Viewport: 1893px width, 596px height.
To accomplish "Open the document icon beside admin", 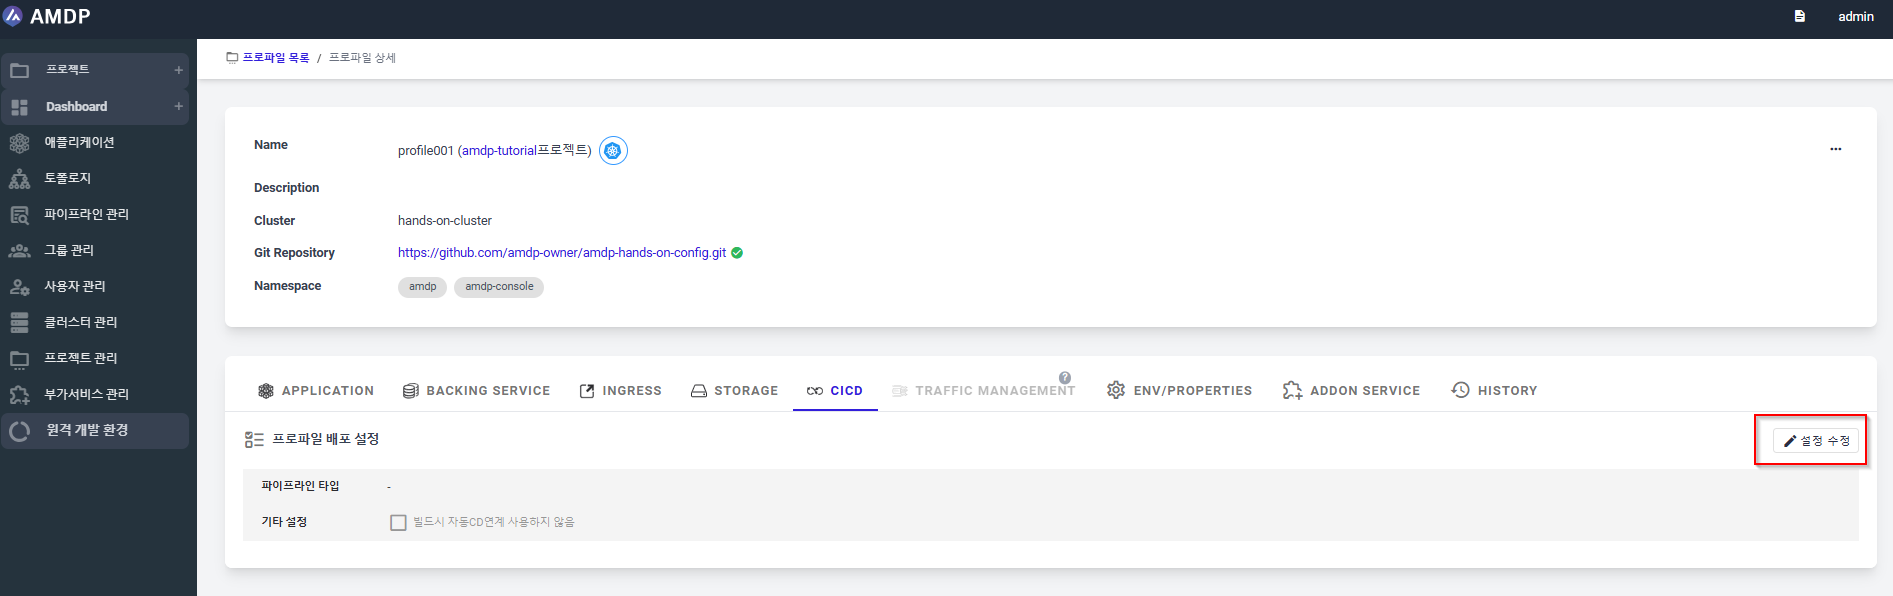I will [1800, 16].
